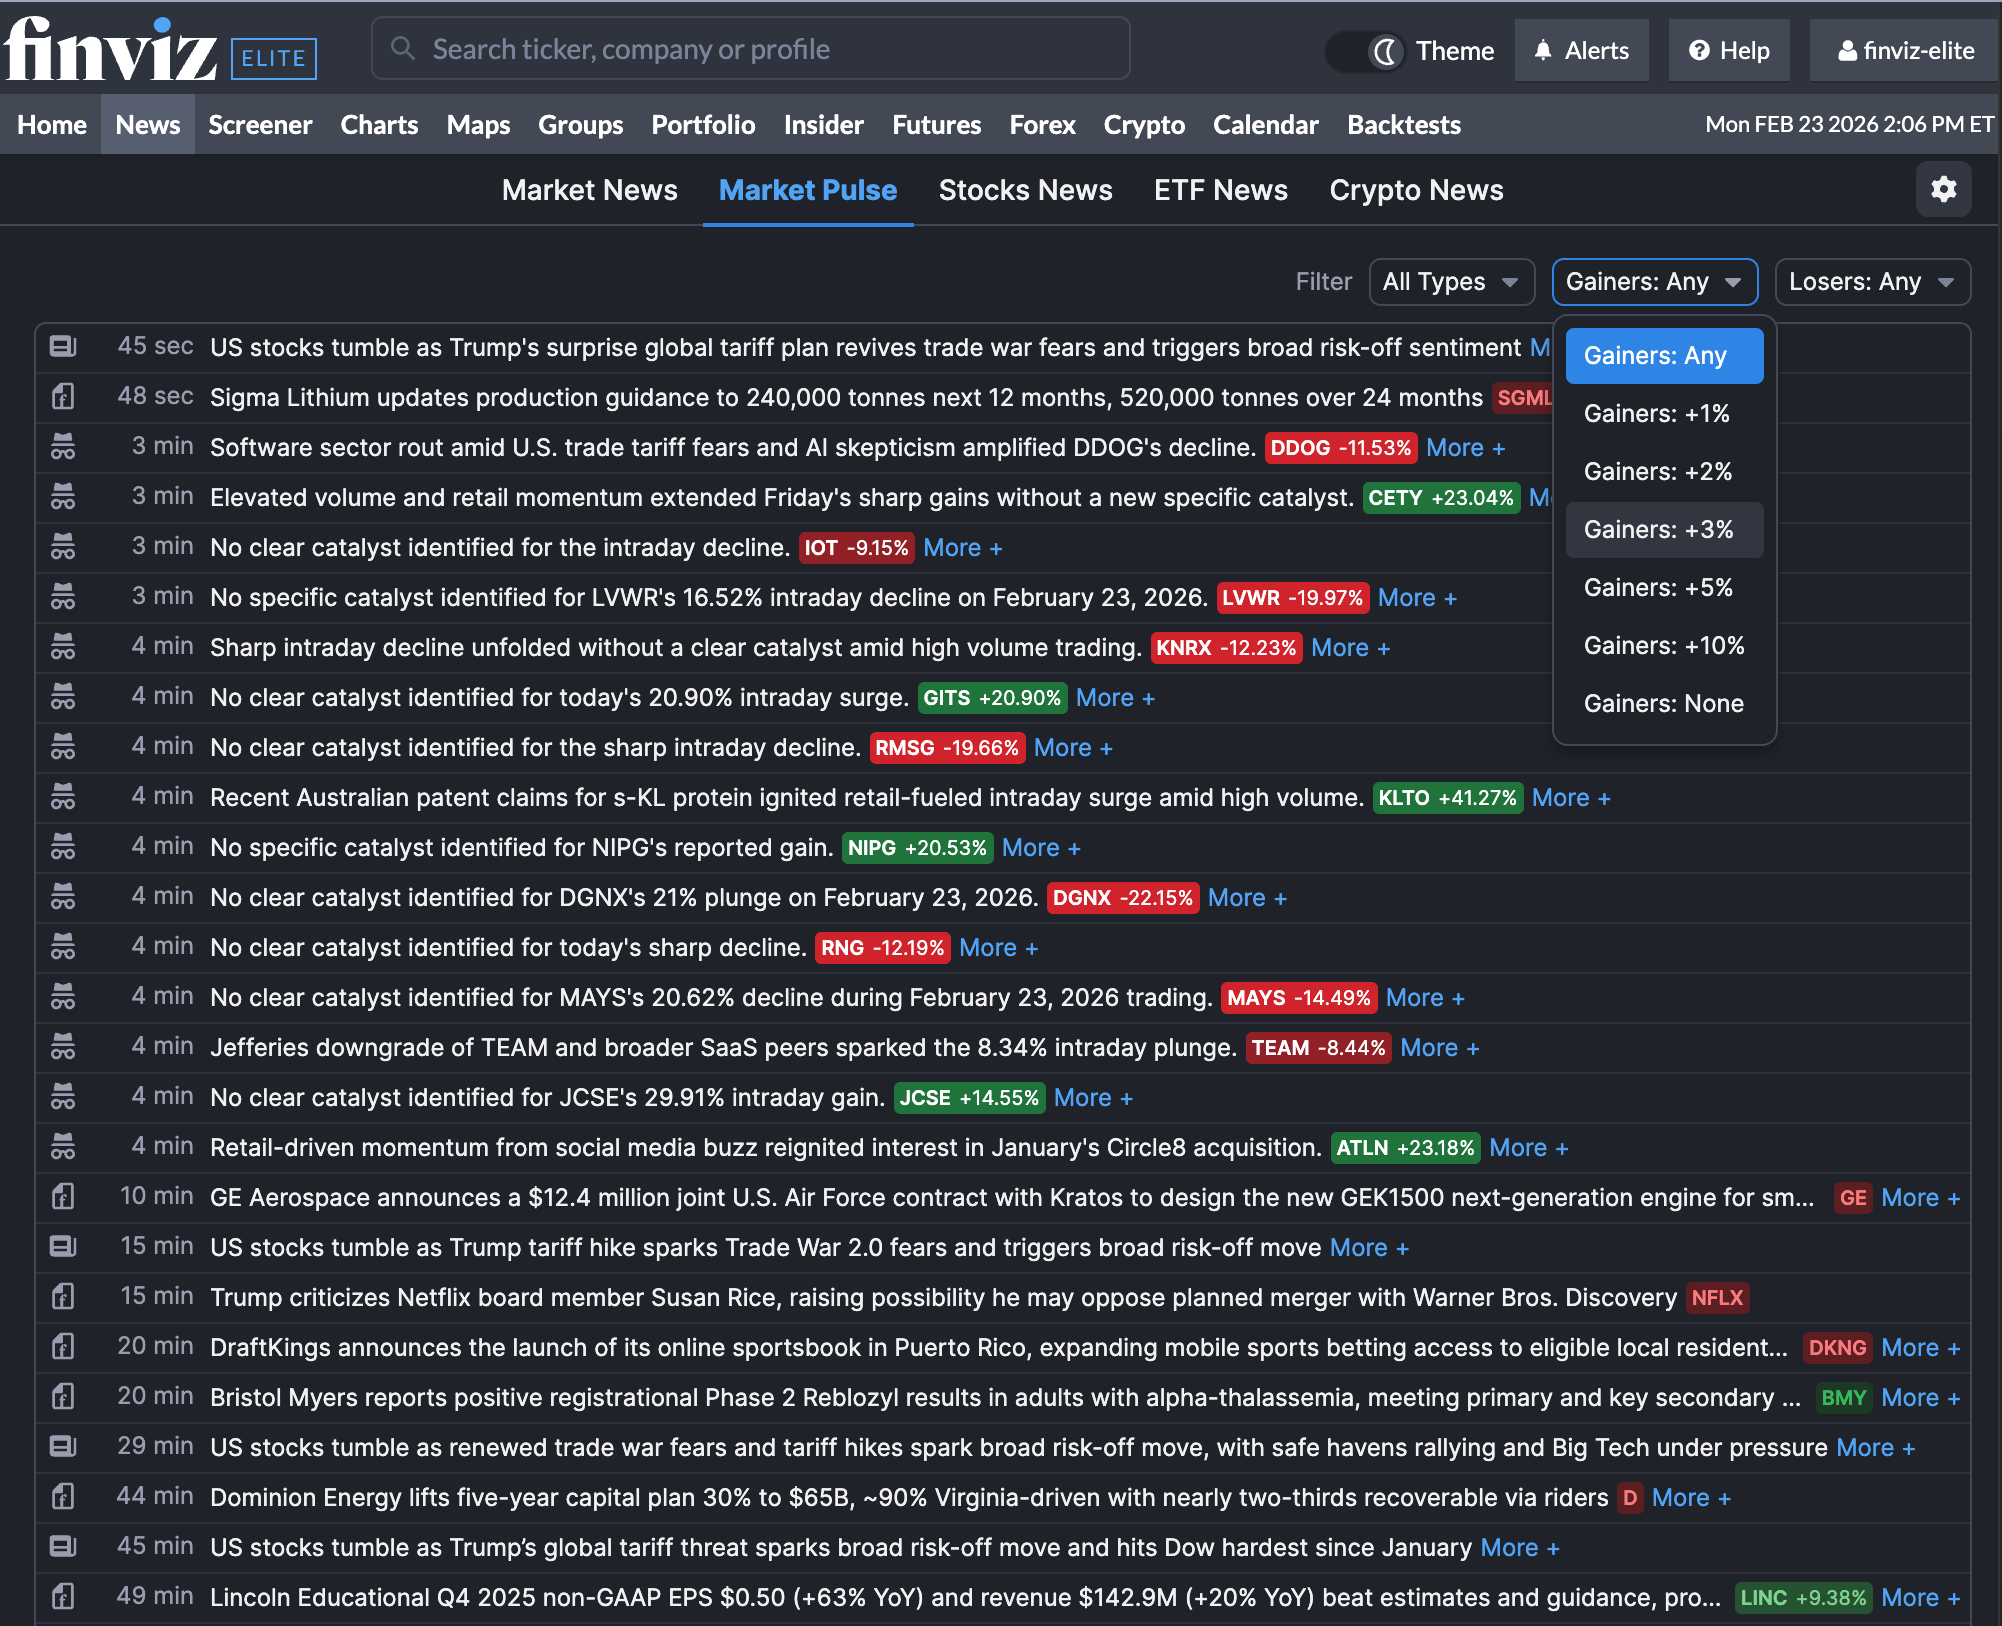Choose Gainers: None from list
Viewport: 2002px width, 1626px height.
coord(1663,703)
